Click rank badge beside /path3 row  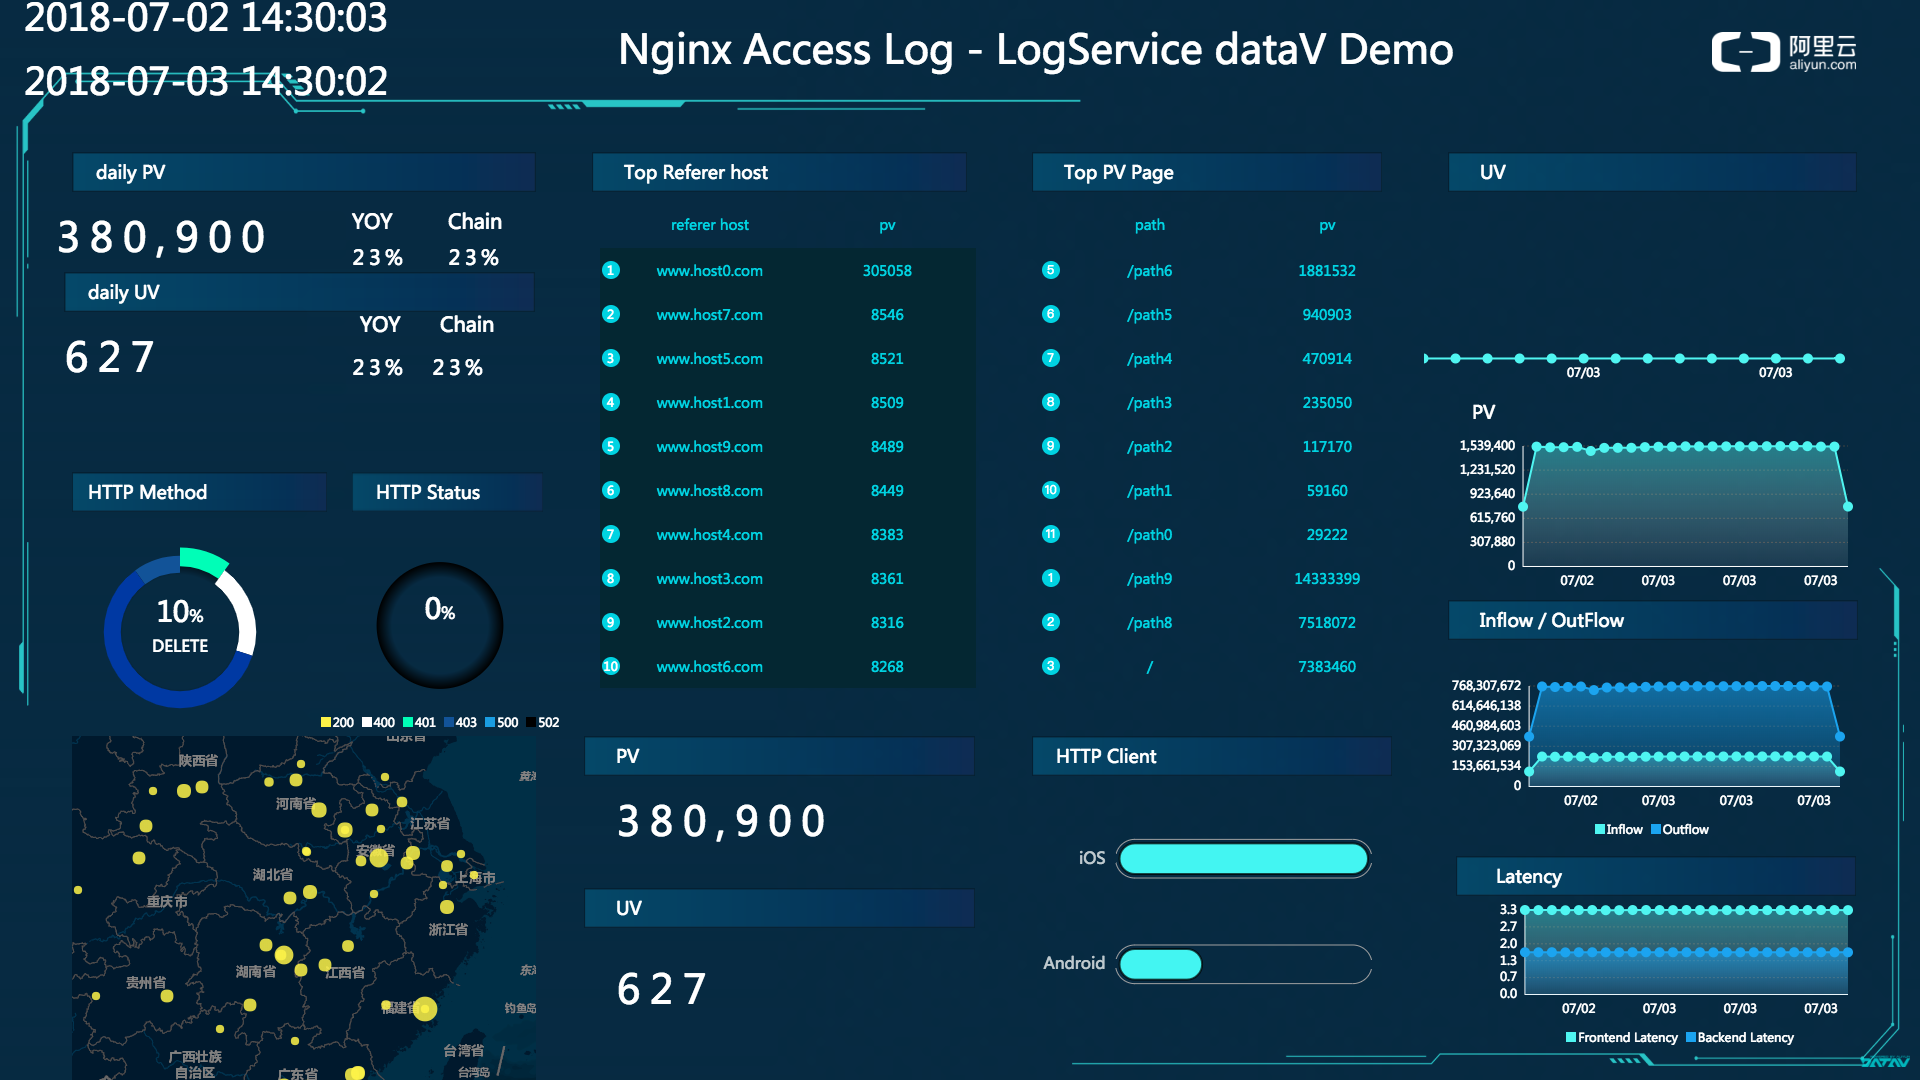tap(1050, 402)
